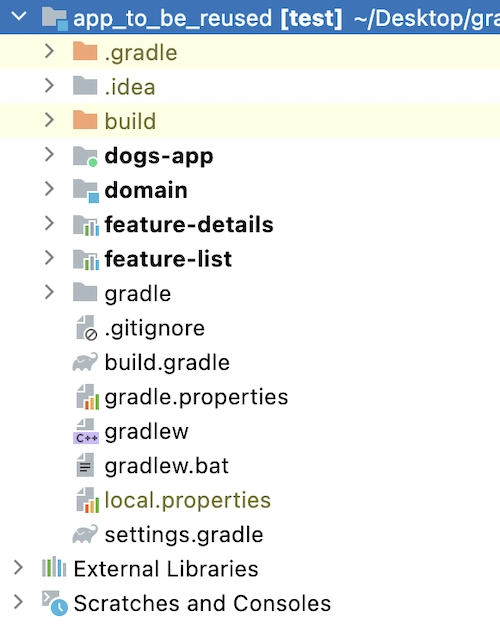
Task: Click the orange .gradle folder icon
Action: point(85,52)
